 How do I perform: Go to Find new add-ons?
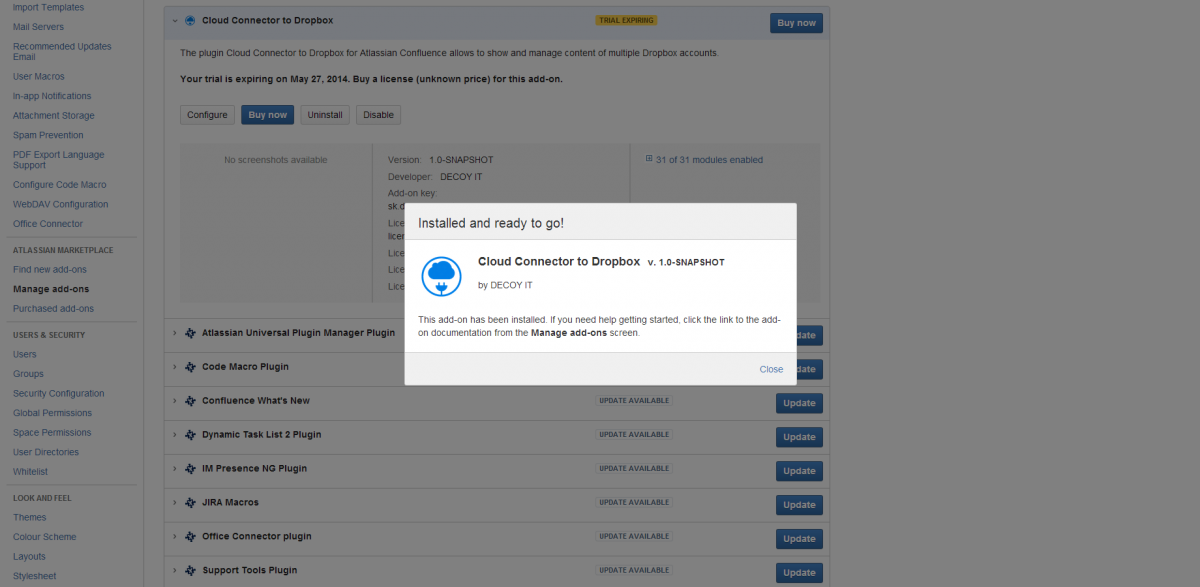click(x=50, y=270)
